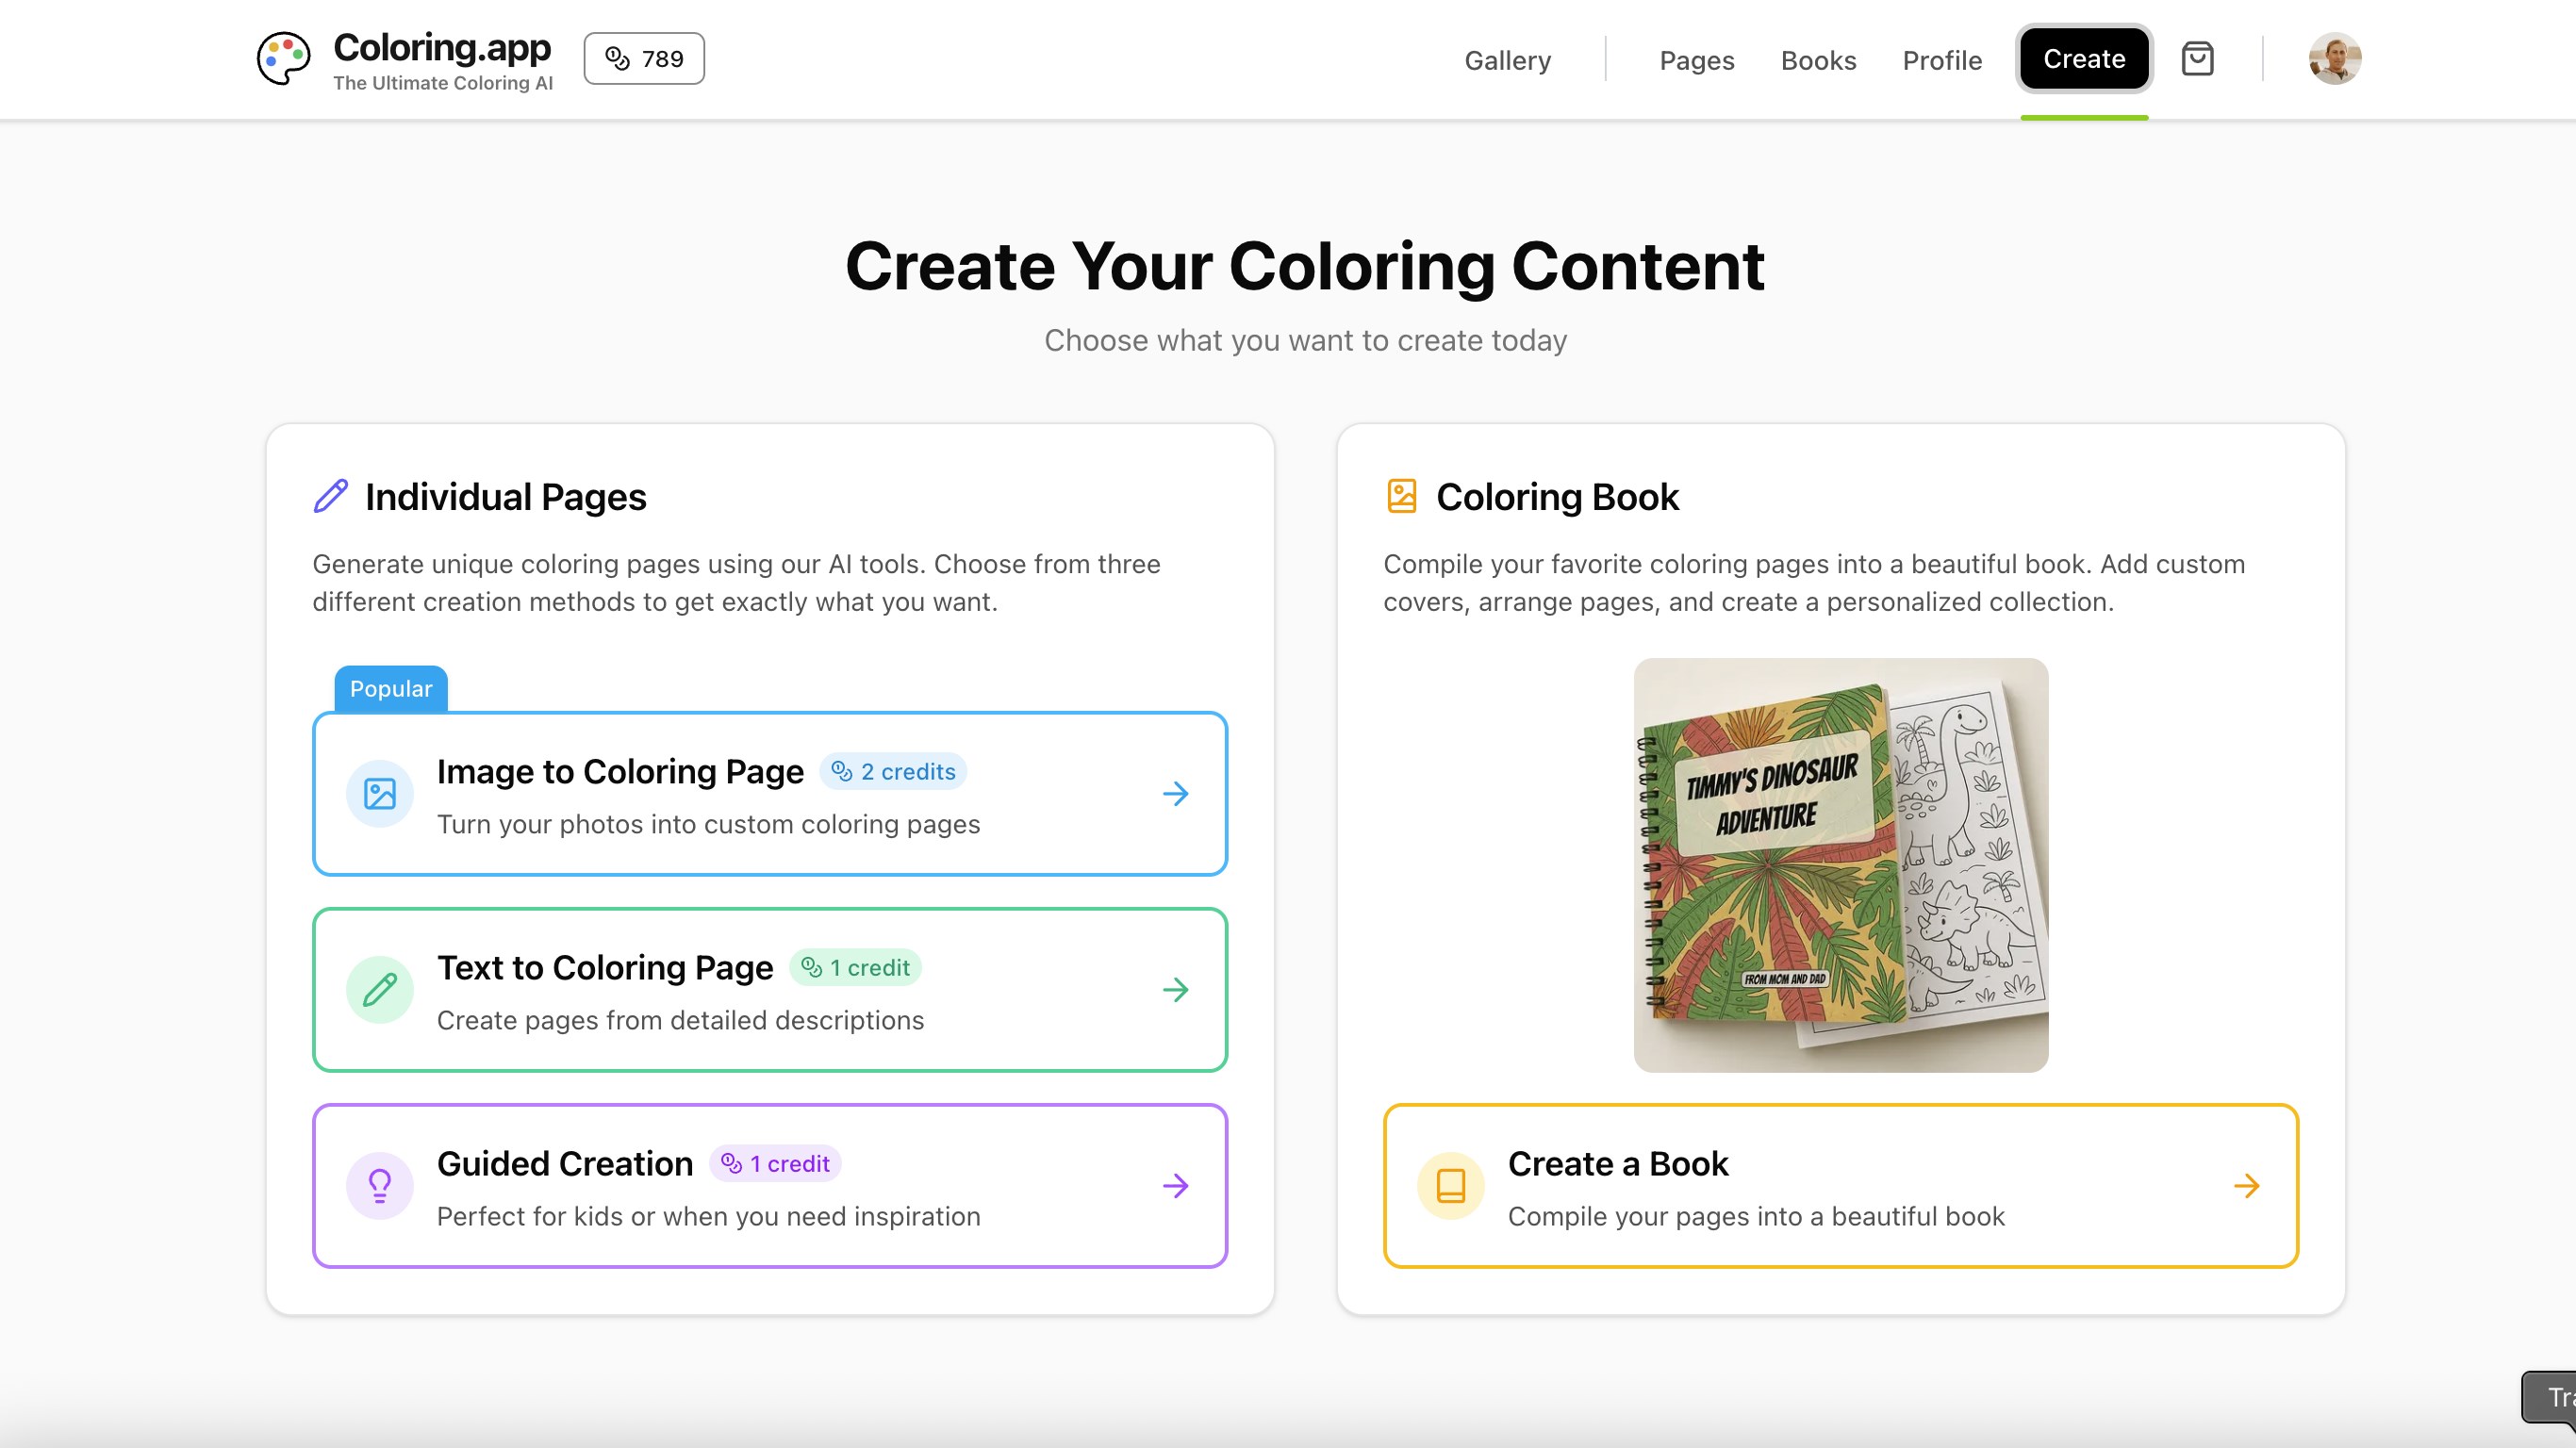Image resolution: width=2576 pixels, height=1448 pixels.
Task: Click the orange arrow on Create a Book
Action: pos(2247,1186)
